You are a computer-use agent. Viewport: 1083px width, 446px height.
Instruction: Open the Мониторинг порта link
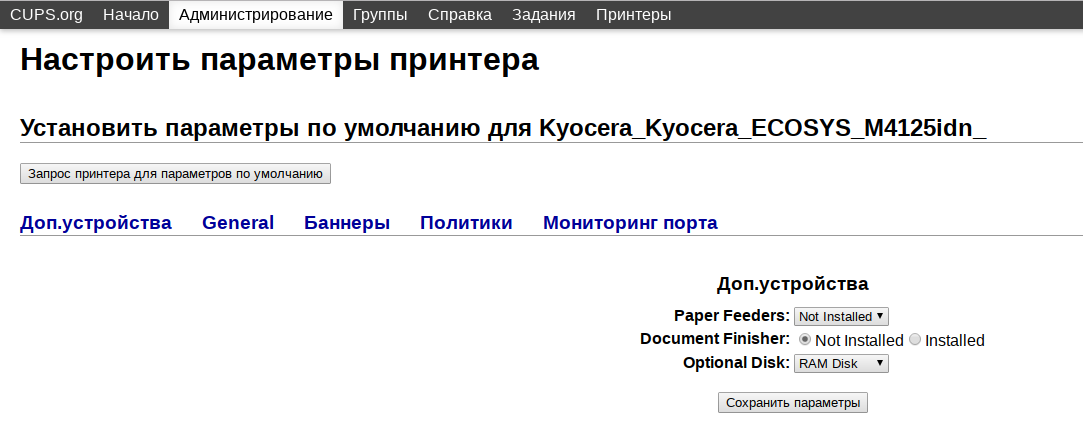tap(631, 223)
